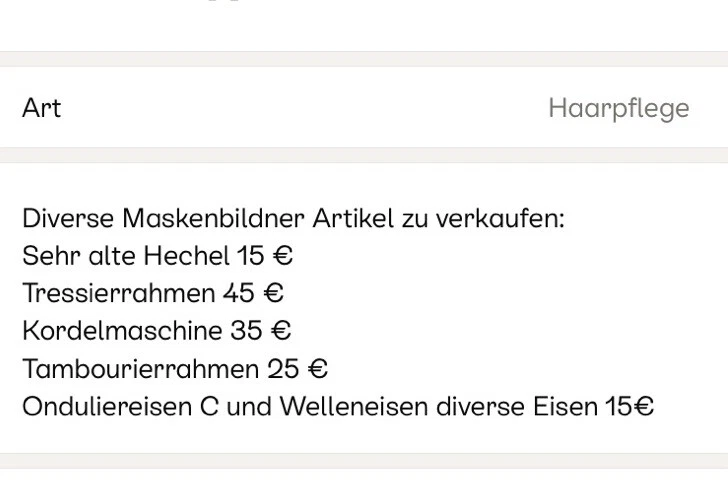This screenshot has width=728, height=501.
Task: Click the Art label
Action: point(41,108)
